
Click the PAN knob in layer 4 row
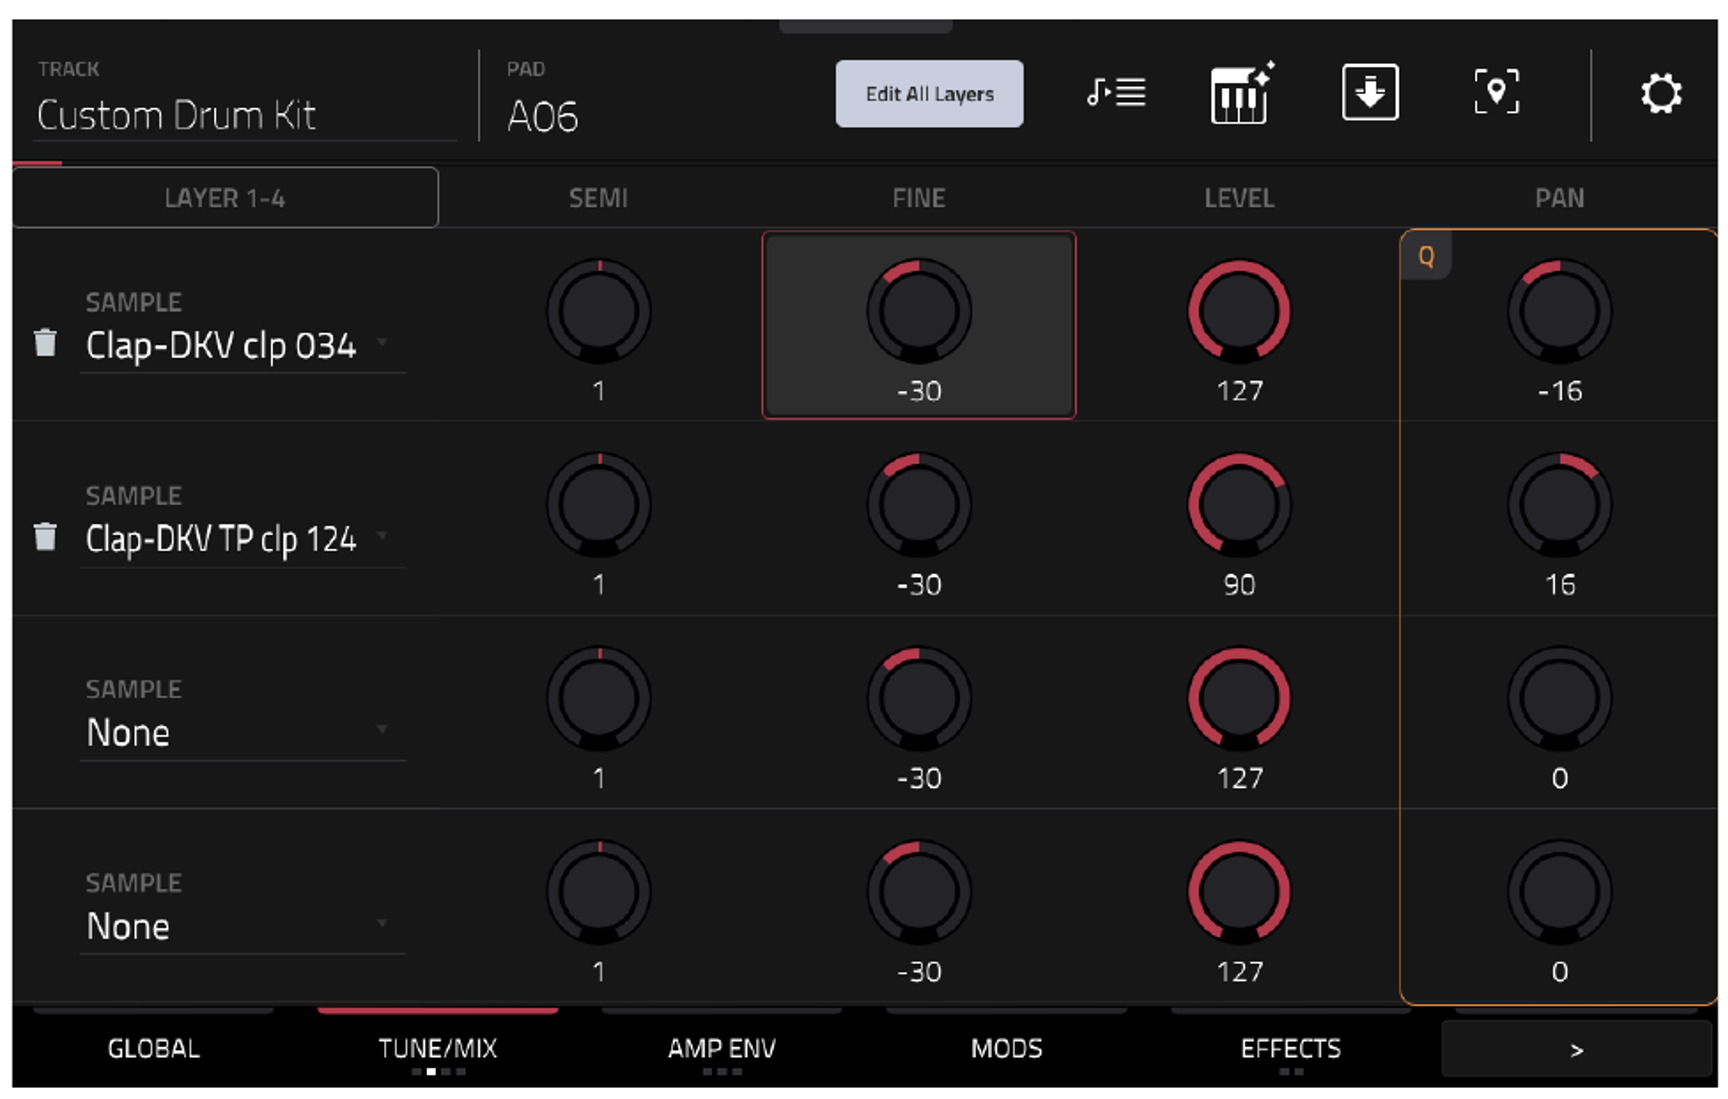1560,892
